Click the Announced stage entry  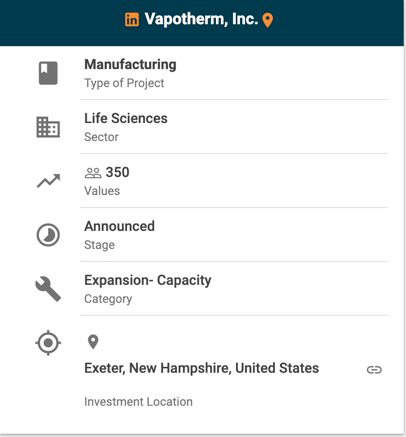pyautogui.click(x=119, y=226)
